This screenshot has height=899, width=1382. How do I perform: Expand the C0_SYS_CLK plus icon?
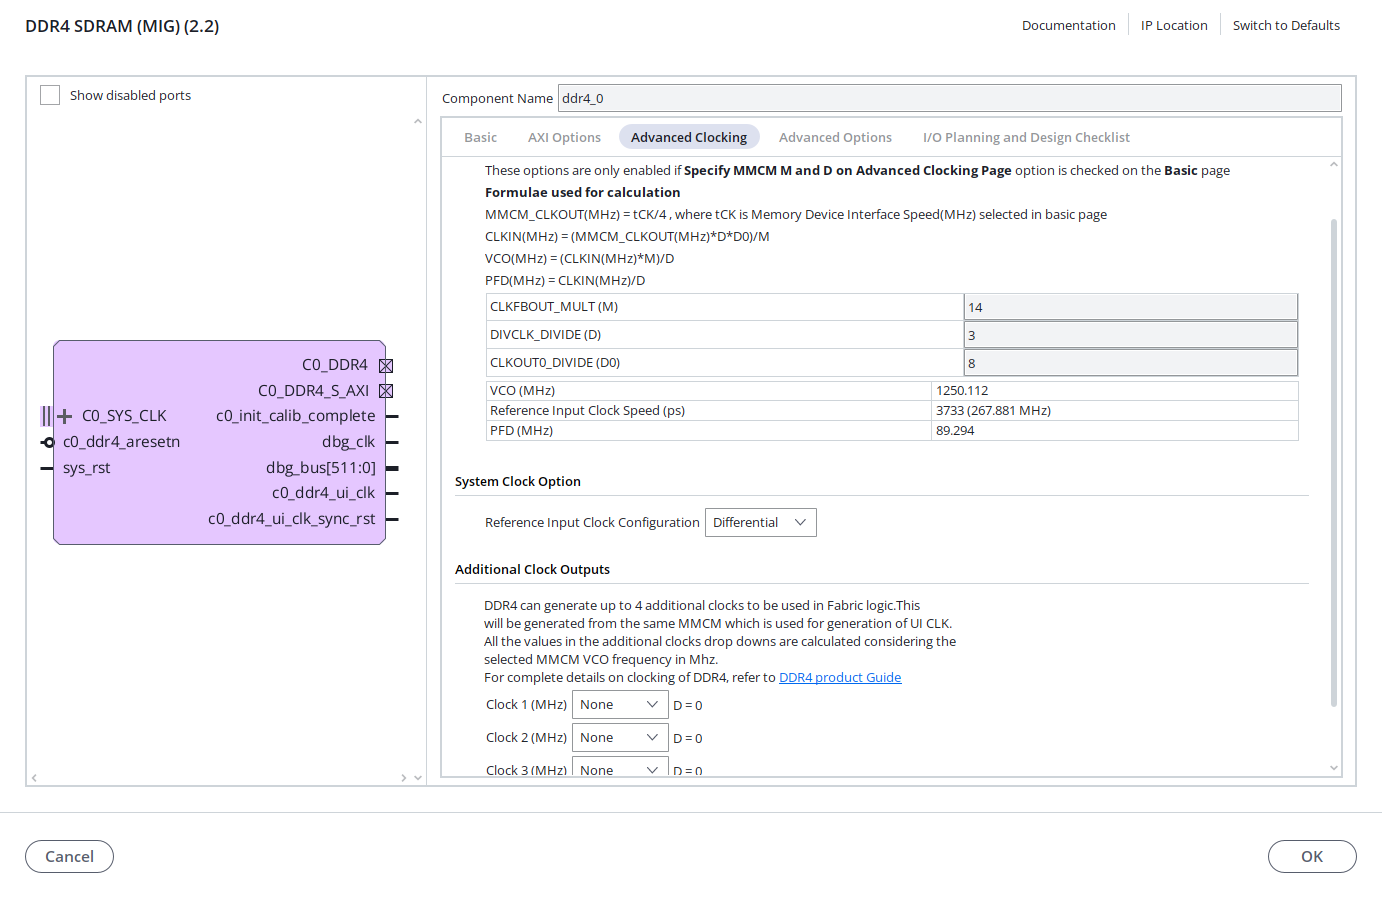64,416
